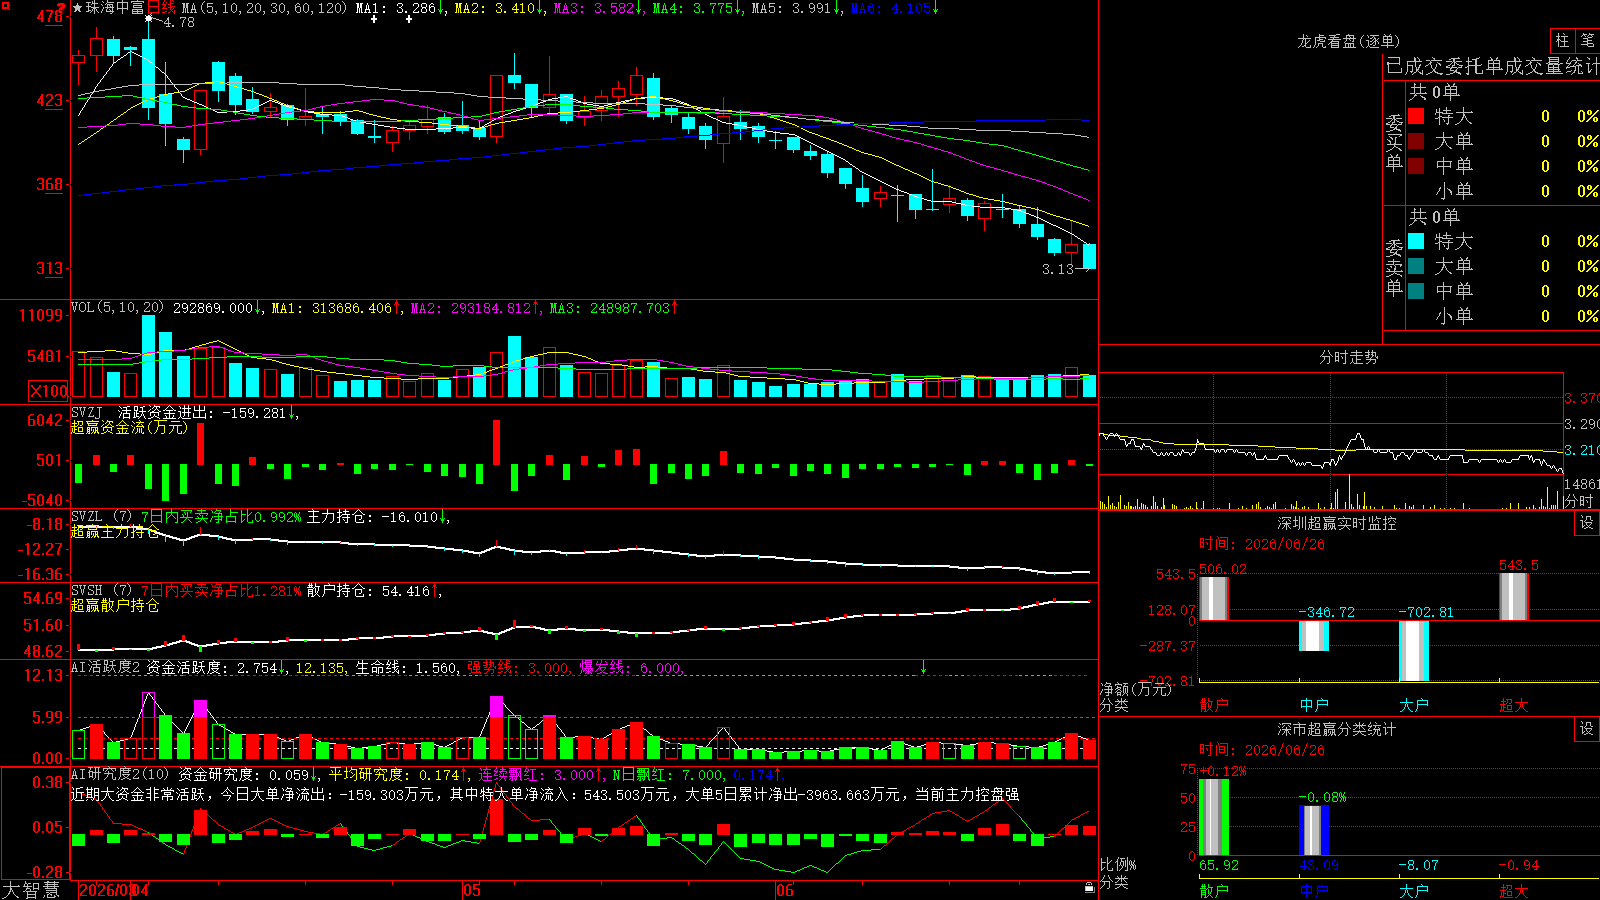Click the dark red 大单 buy order swatch
The height and width of the screenshot is (900, 1600).
coord(1416,141)
